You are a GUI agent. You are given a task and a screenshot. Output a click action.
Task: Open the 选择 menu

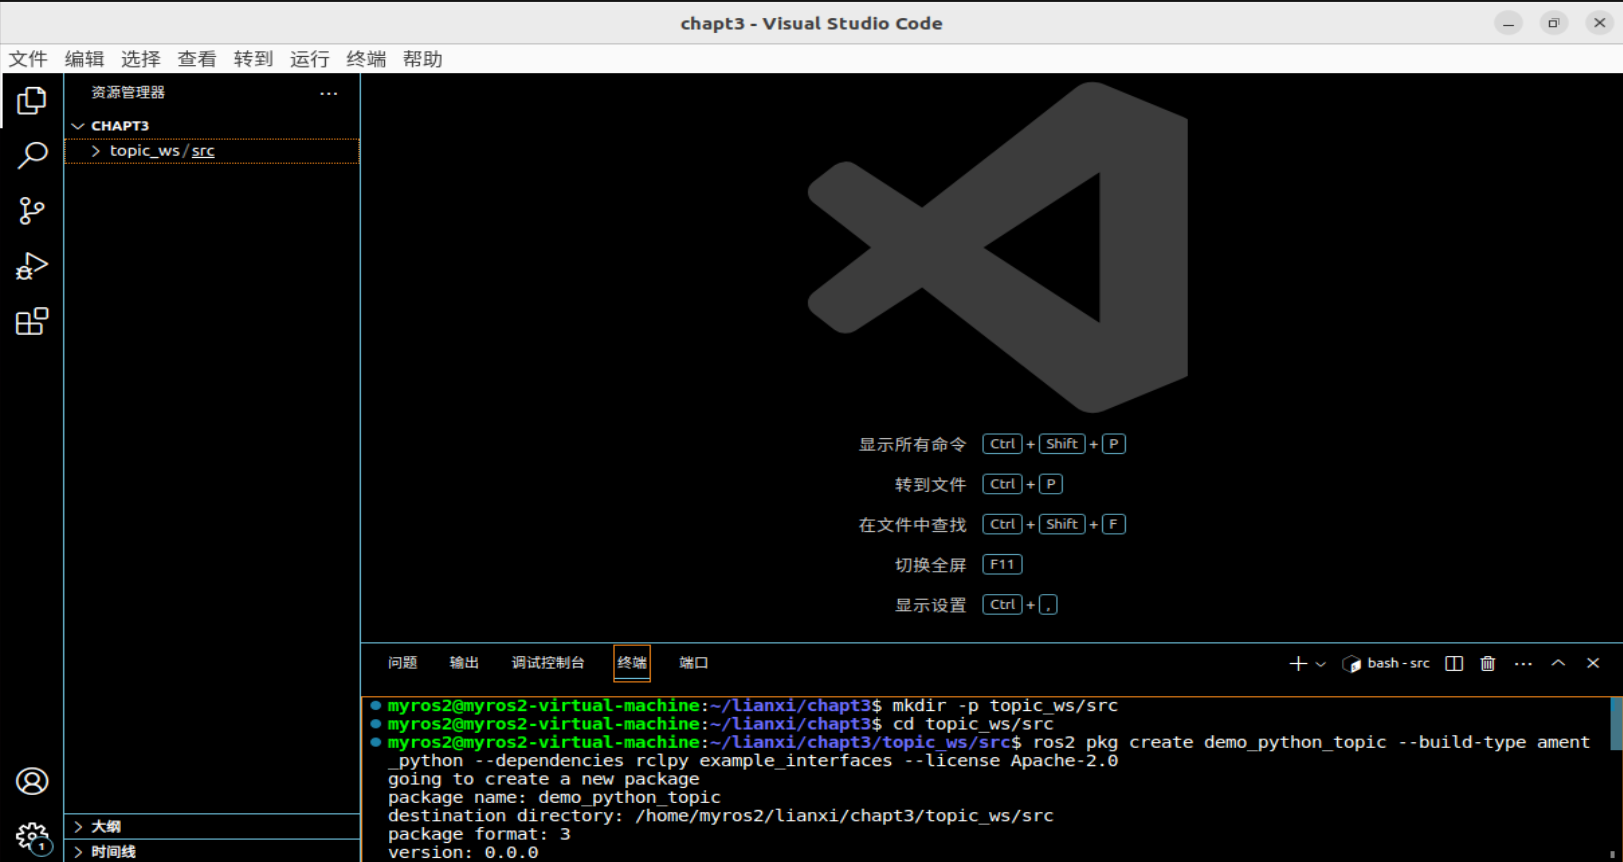141,59
